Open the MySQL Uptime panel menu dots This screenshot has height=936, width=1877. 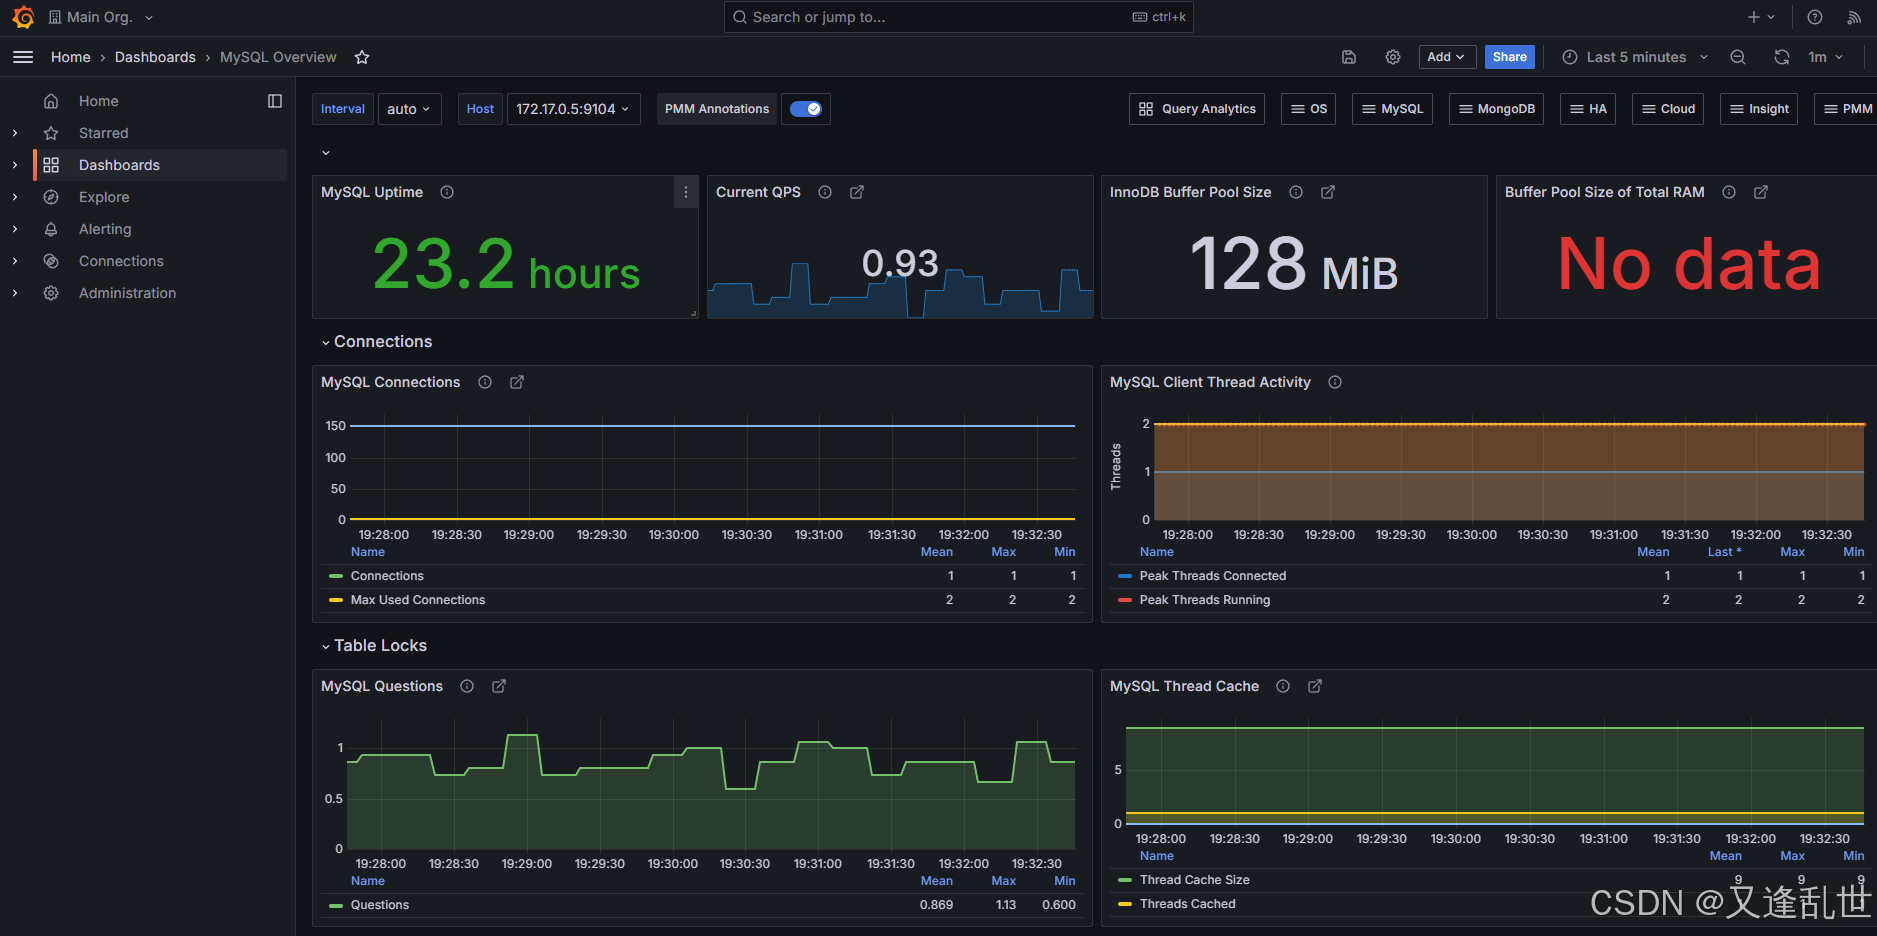(686, 192)
